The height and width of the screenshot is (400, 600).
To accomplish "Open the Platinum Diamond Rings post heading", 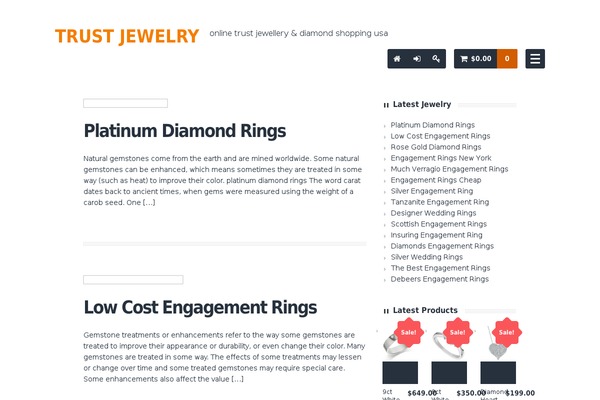I will point(185,131).
